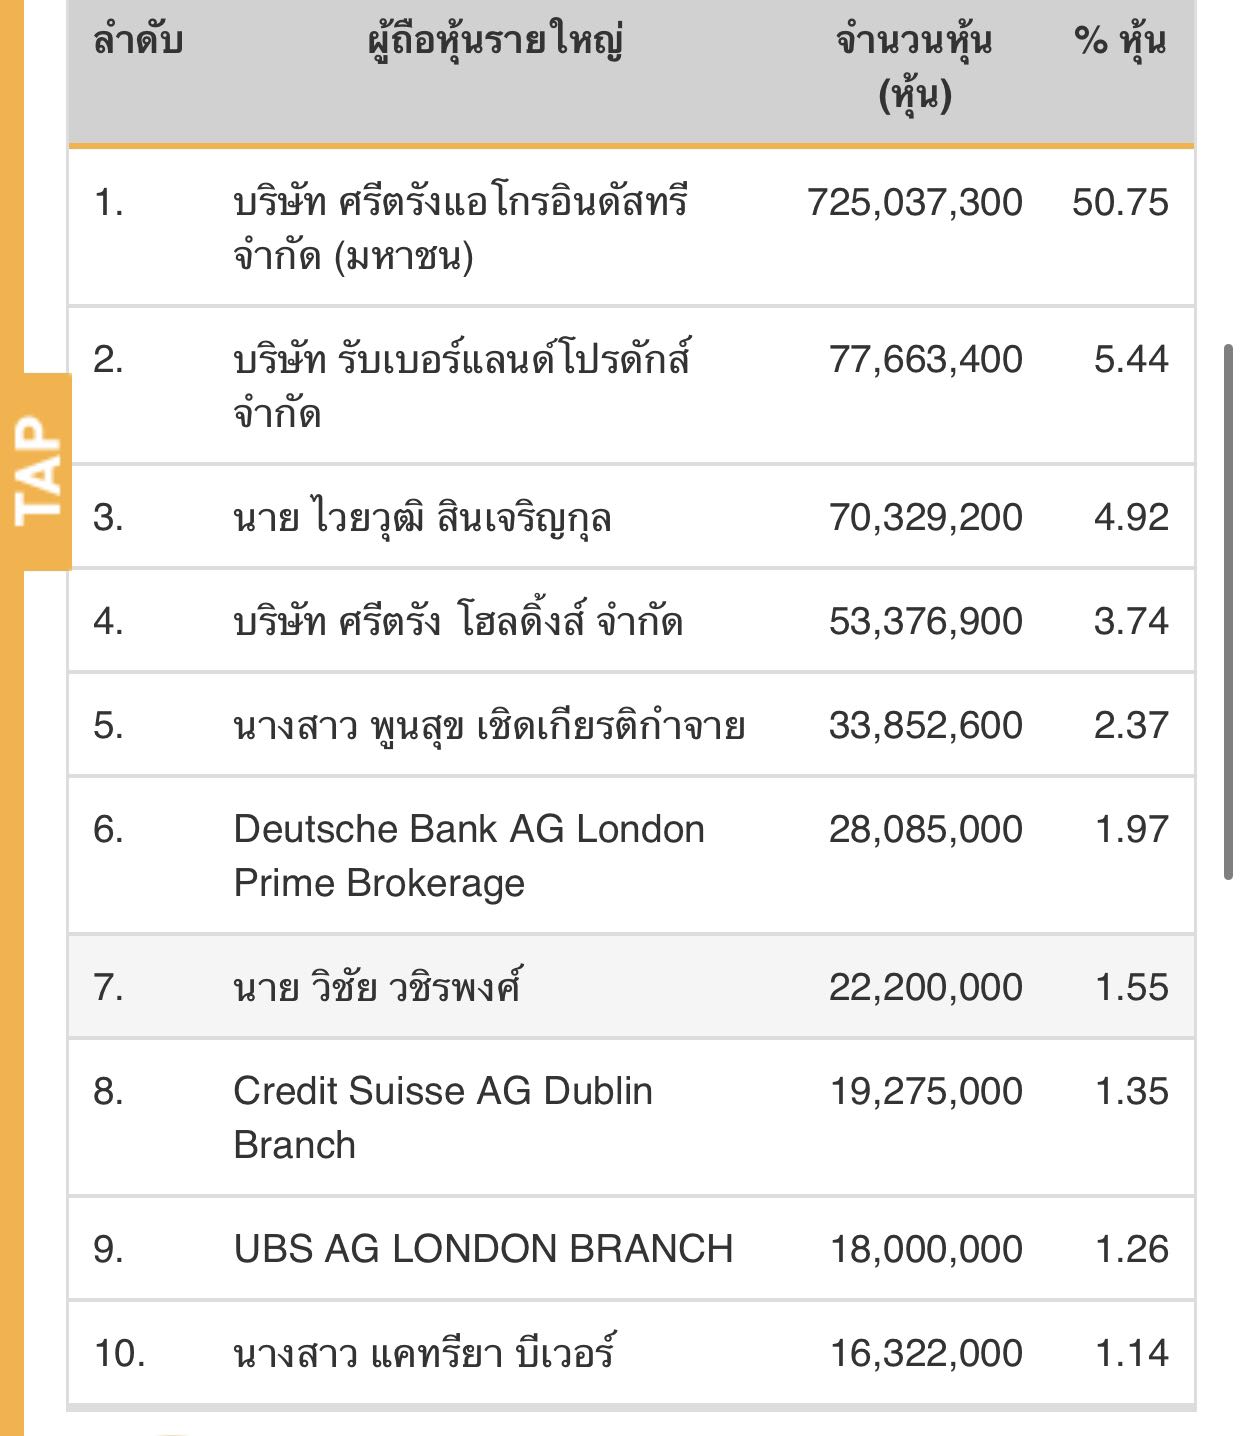
Task: Open row for นาย ไวยวุฒิ สินเจริญกุล
Action: point(631,518)
